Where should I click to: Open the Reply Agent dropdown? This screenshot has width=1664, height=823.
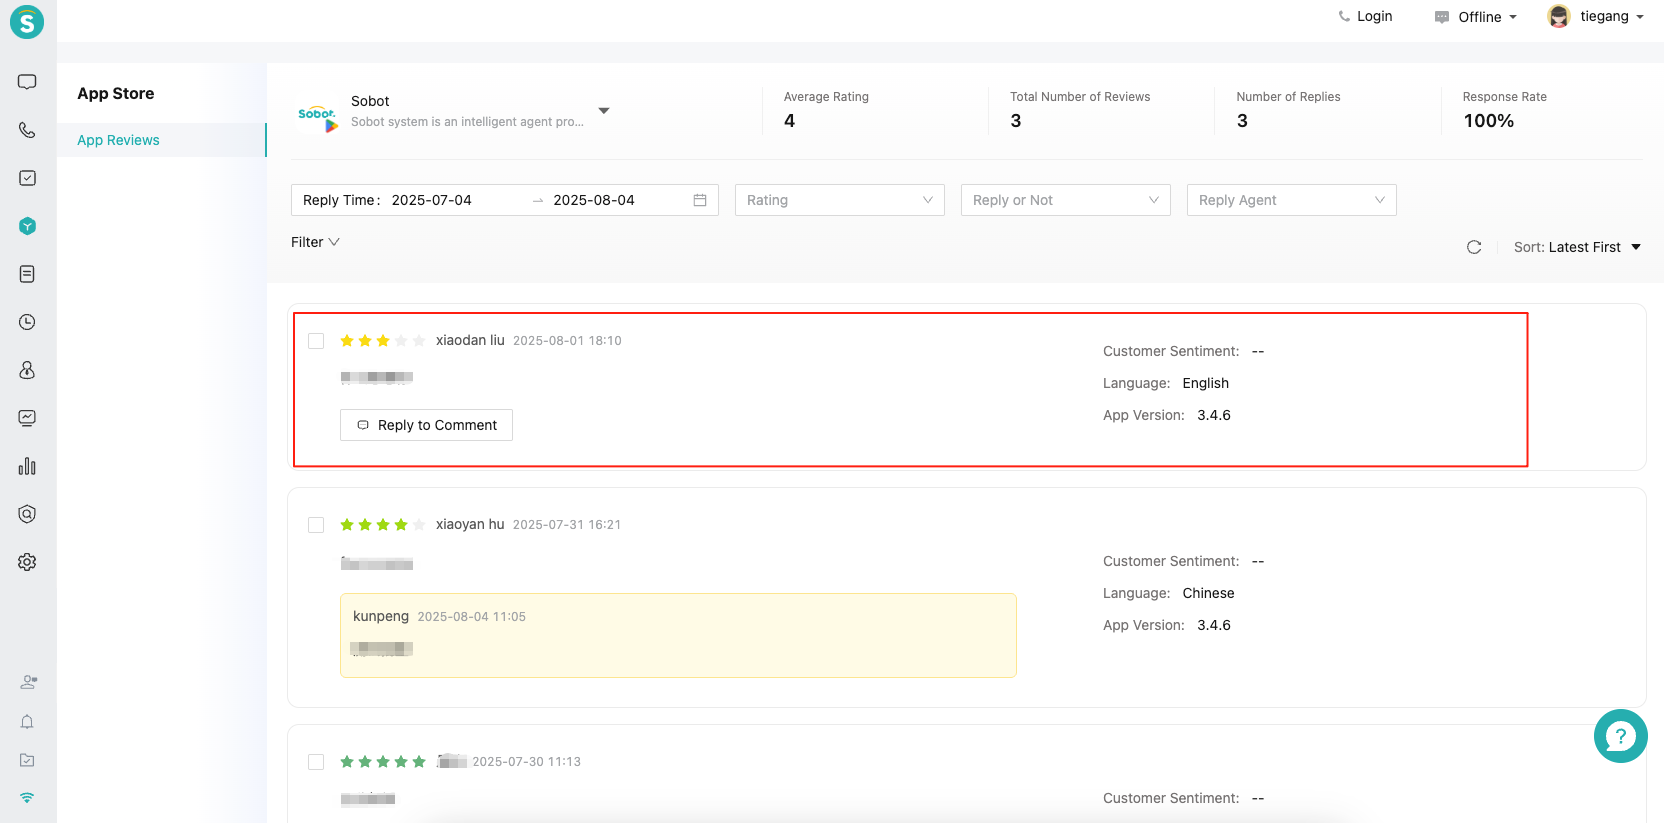point(1291,200)
